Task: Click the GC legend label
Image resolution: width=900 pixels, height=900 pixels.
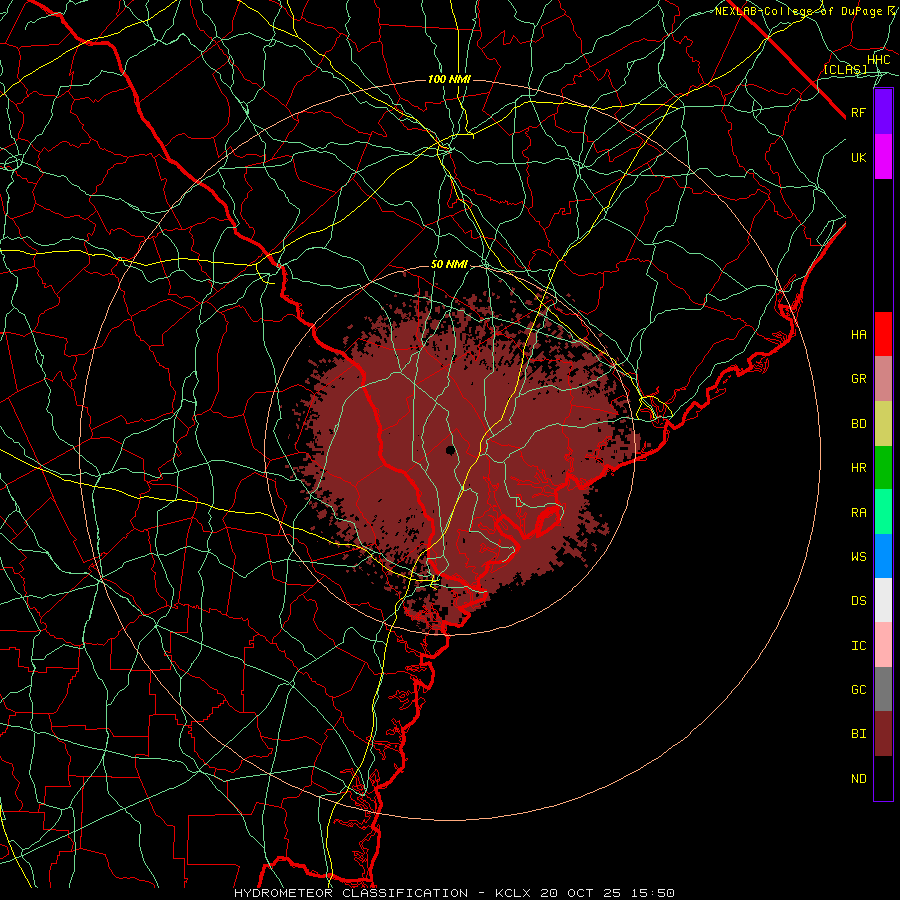Action: click(859, 690)
